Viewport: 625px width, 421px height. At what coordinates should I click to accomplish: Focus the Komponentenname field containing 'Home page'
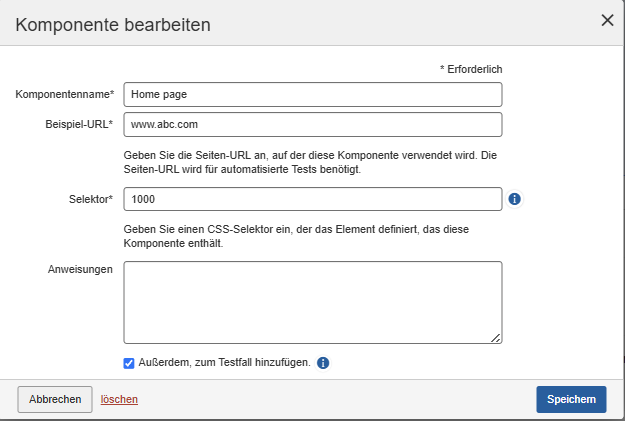312,94
